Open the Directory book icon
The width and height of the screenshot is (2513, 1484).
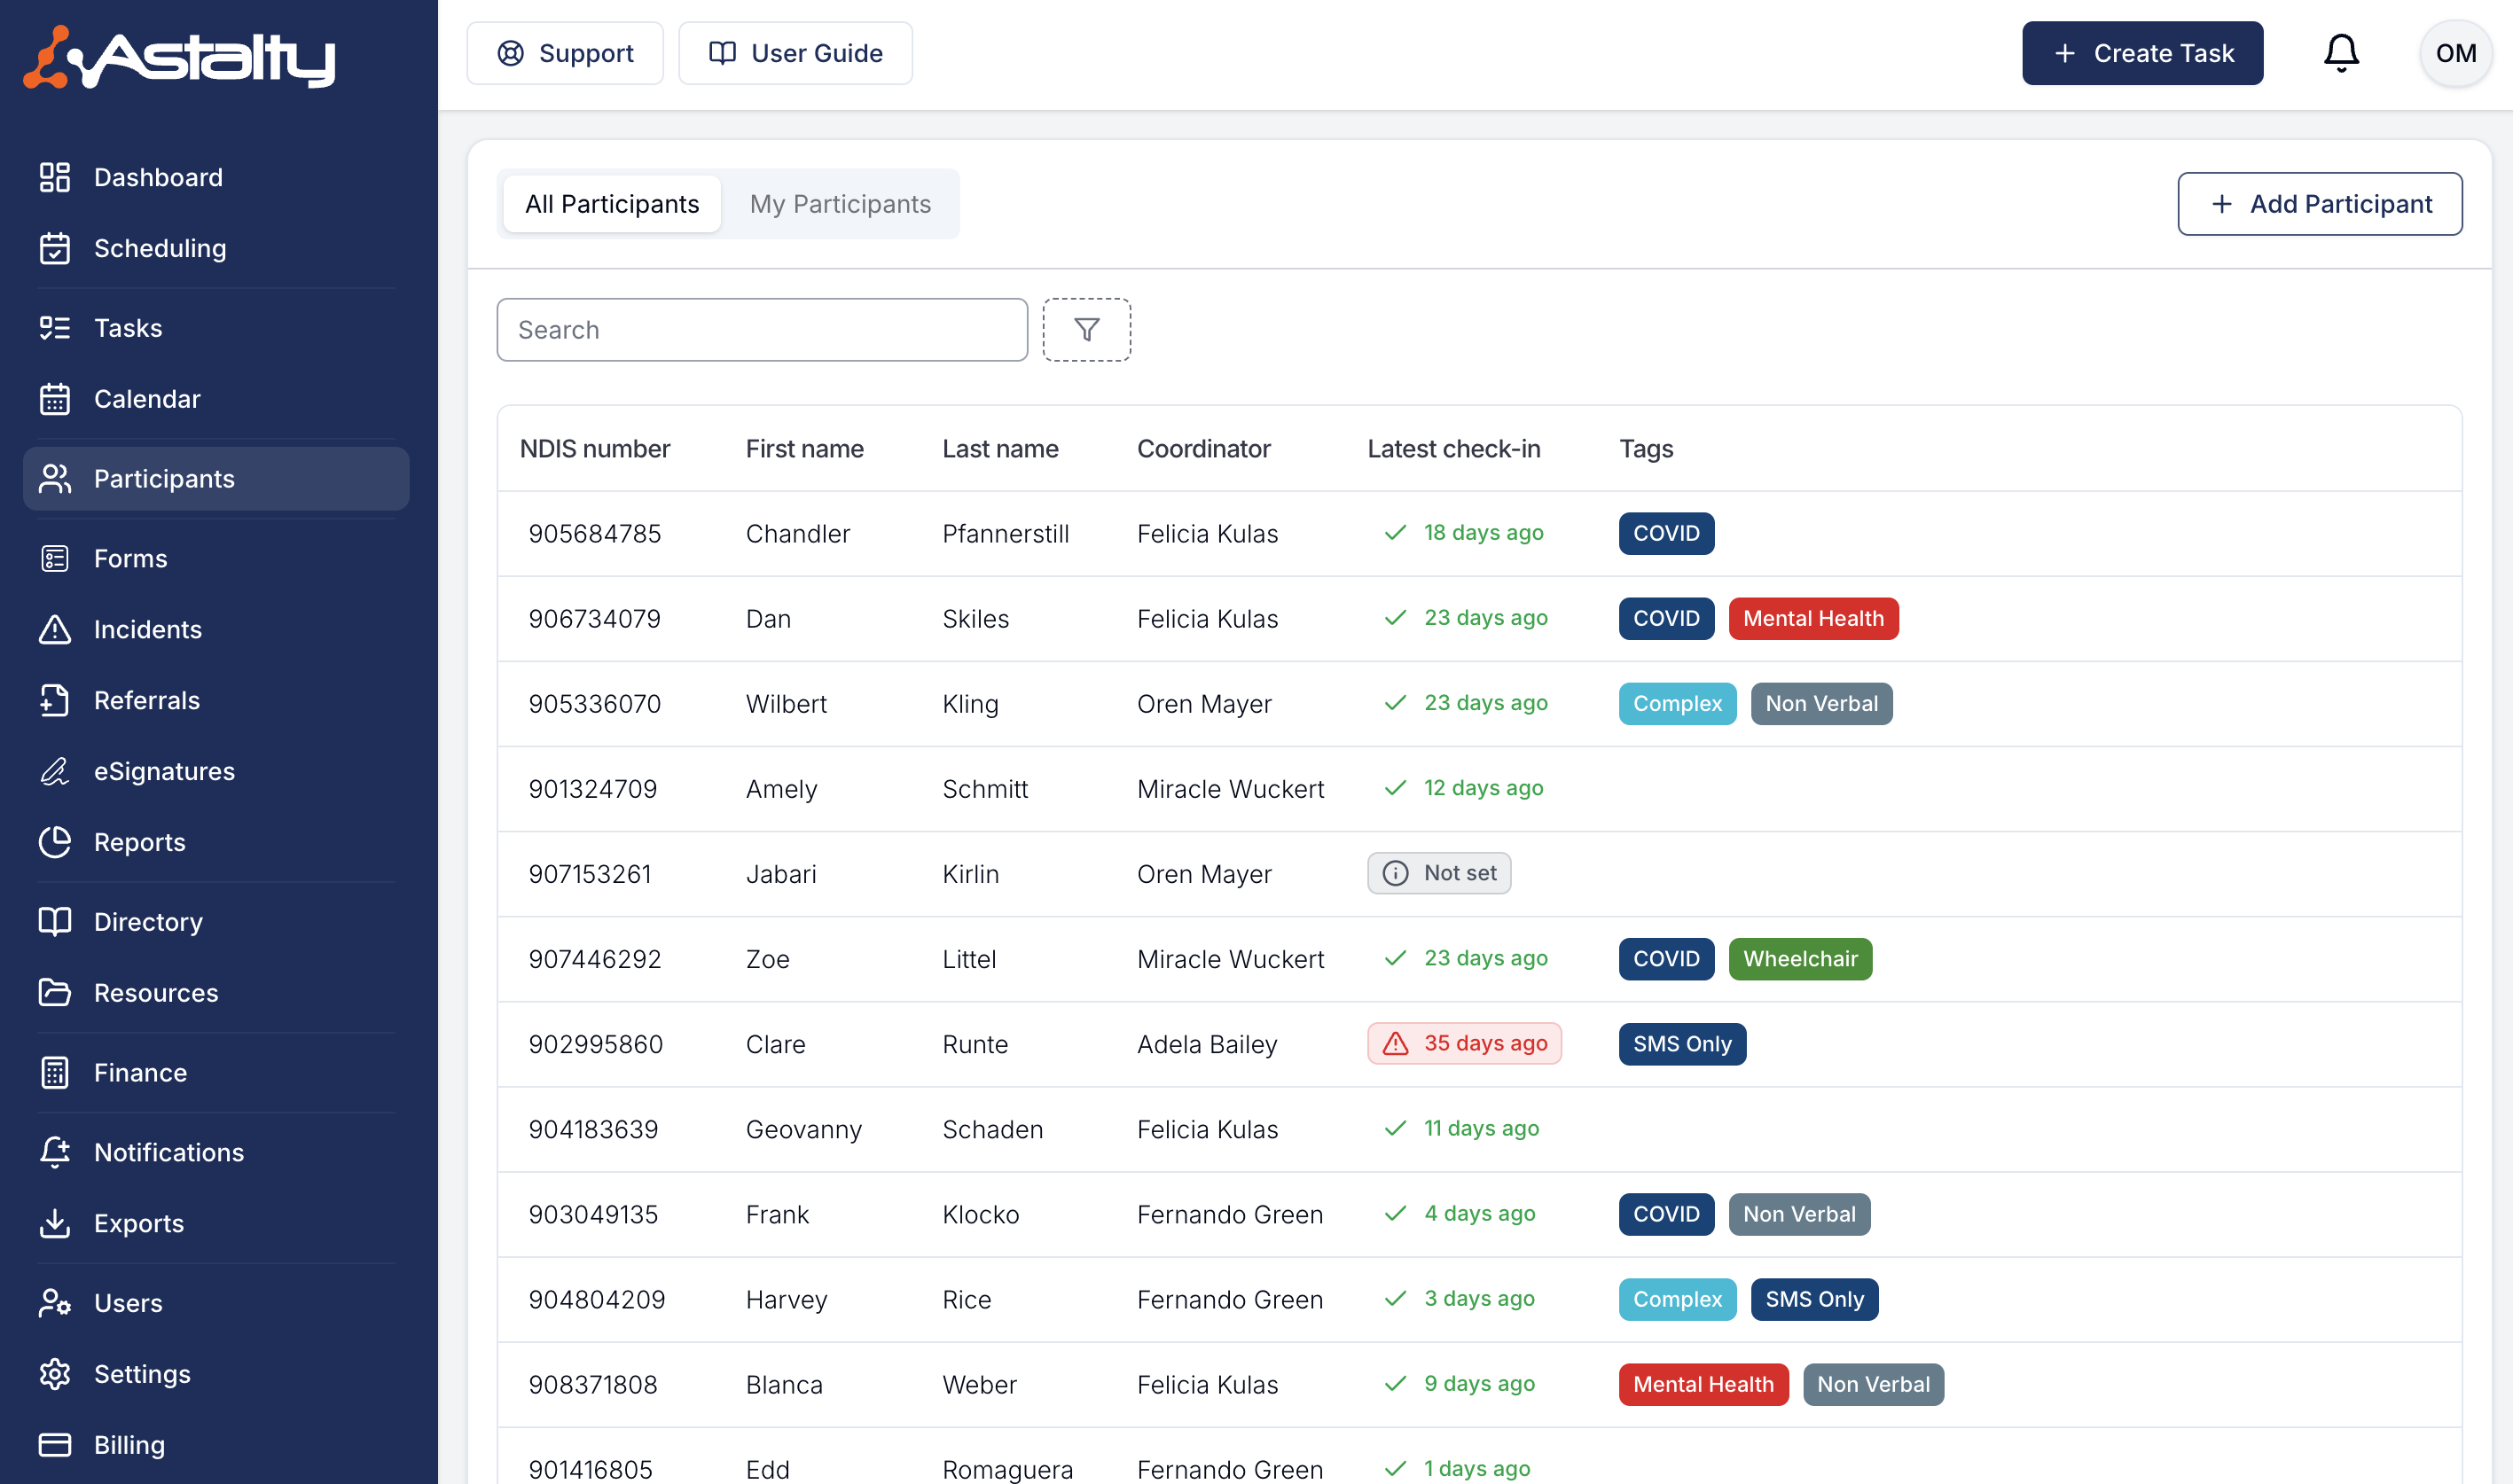[54, 921]
